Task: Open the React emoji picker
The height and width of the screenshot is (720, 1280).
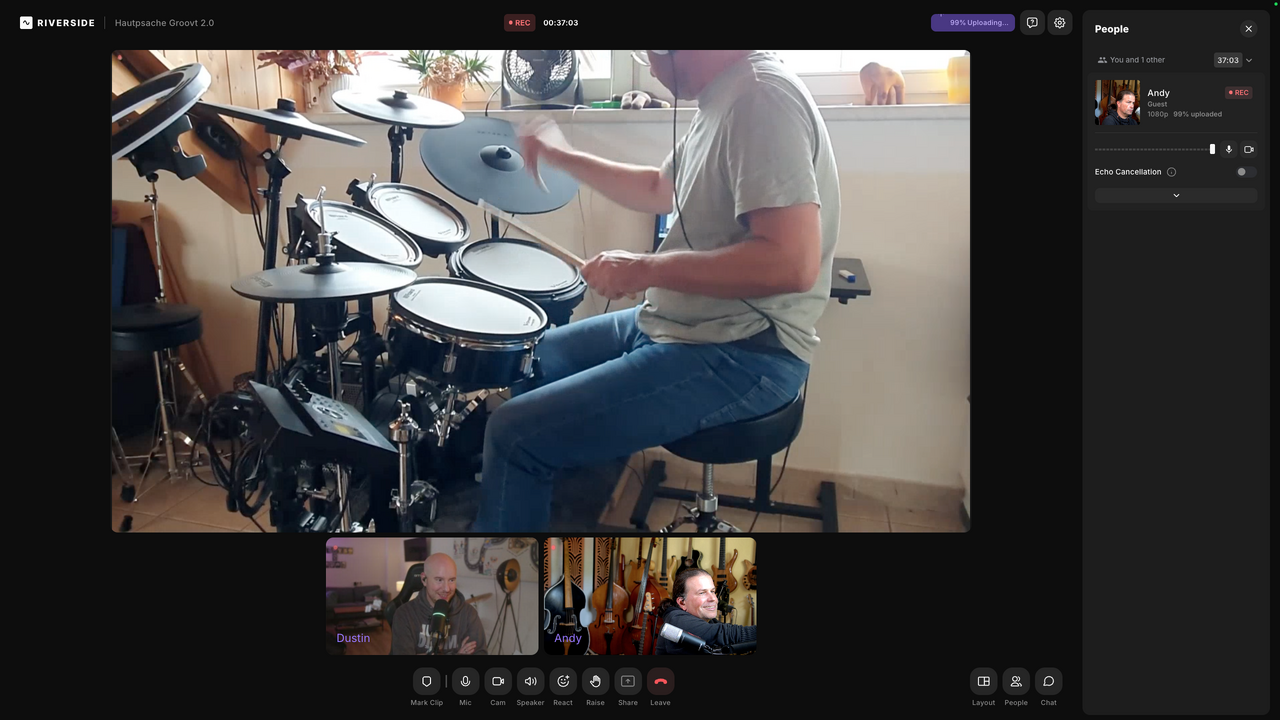Action: [x=563, y=681]
